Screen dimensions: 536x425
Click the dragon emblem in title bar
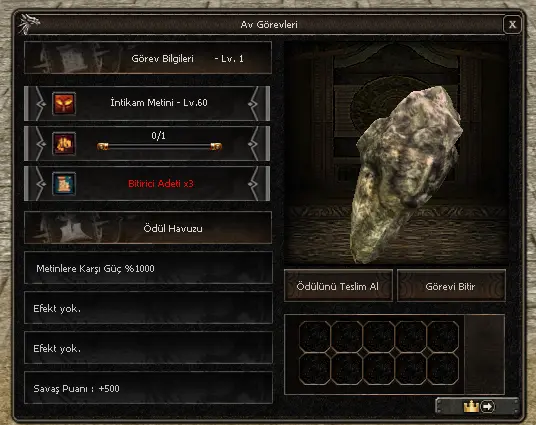pyautogui.click(x=29, y=24)
